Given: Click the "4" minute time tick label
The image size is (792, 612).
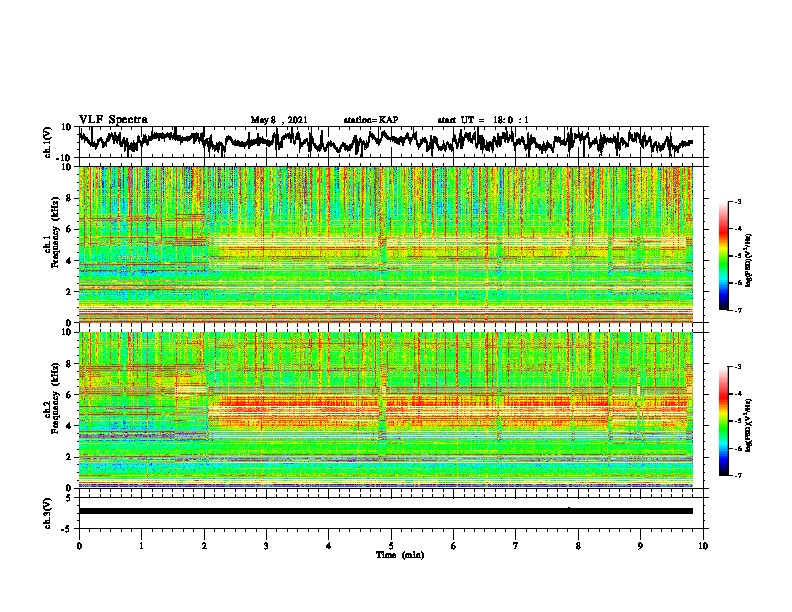Looking at the screenshot, I should click(x=329, y=546).
